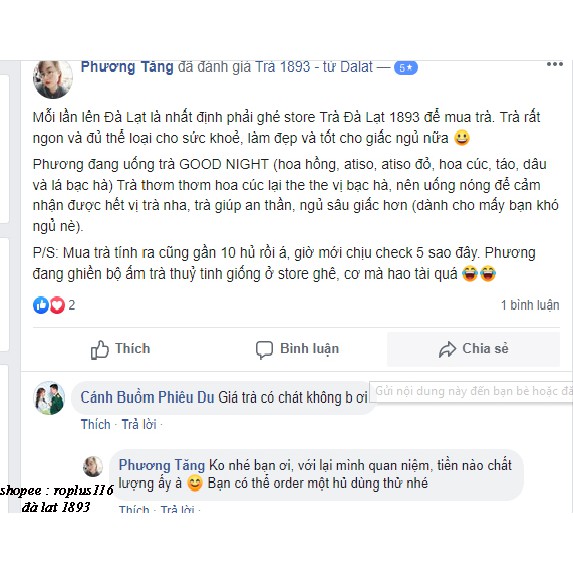573x573 pixels.
Task: Click the red Love reaction icon
Action: pyautogui.click(x=57, y=305)
